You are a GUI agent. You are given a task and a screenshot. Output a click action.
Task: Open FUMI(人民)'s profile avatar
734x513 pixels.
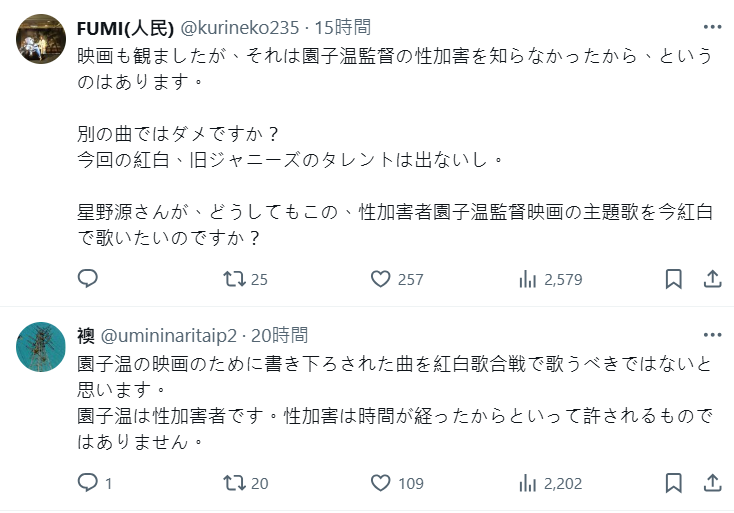click(x=43, y=39)
